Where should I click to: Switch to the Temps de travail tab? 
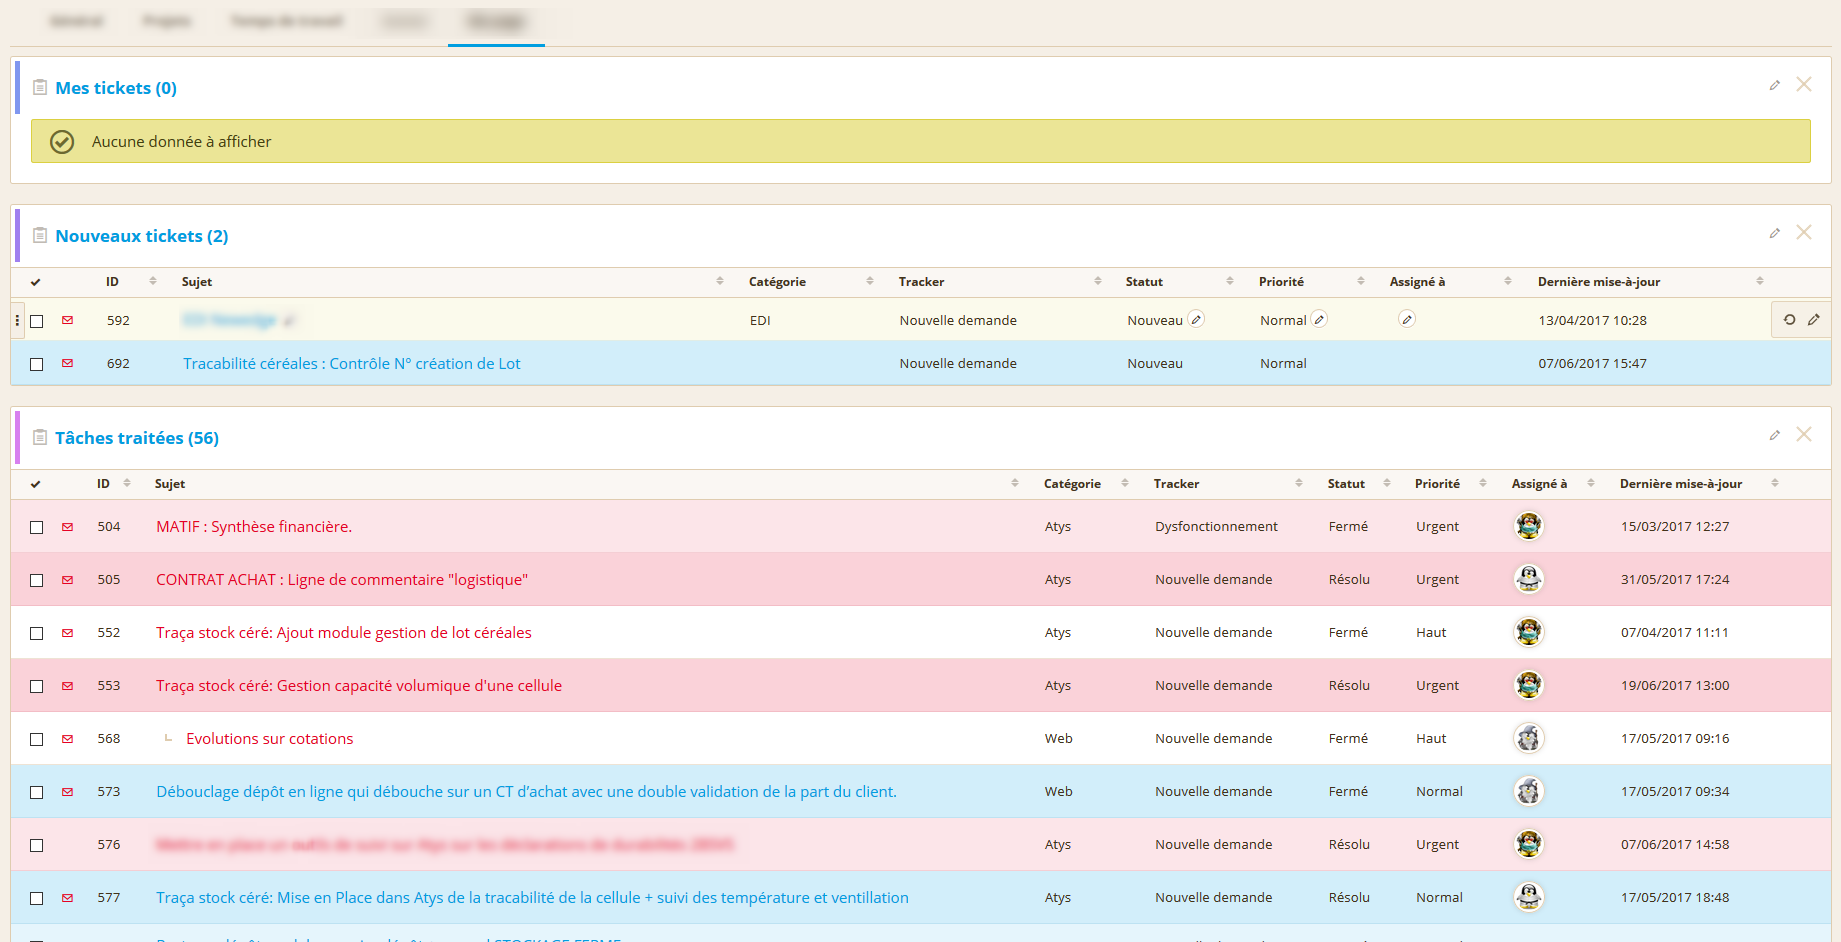tap(286, 20)
